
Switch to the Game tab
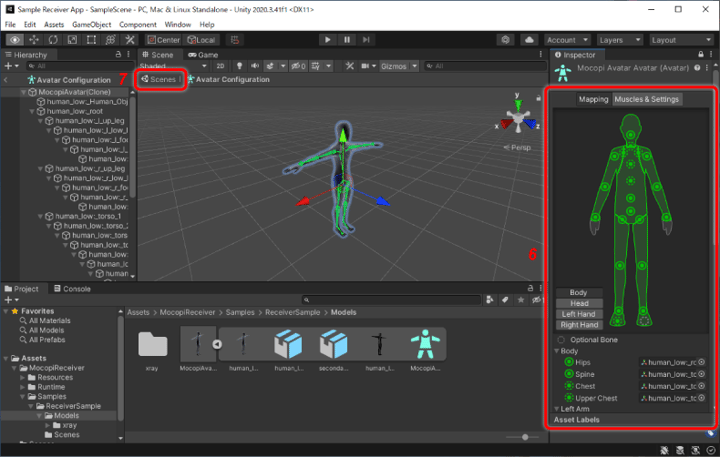203,55
